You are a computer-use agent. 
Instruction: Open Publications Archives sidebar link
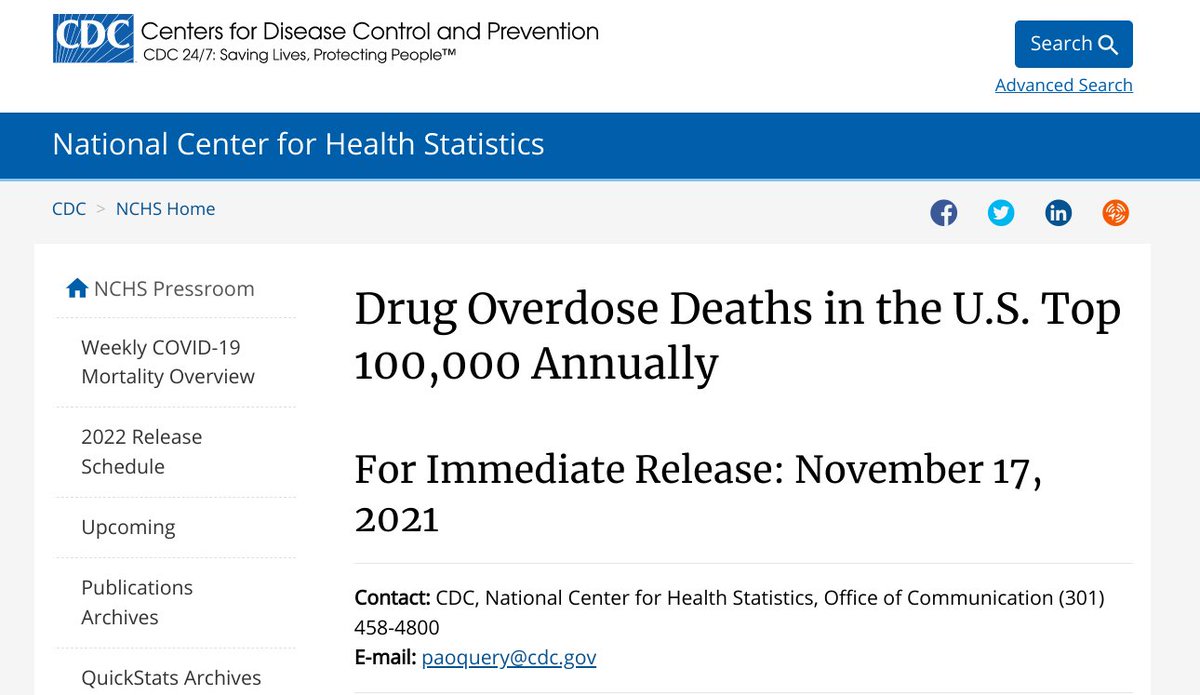[x=137, y=602]
